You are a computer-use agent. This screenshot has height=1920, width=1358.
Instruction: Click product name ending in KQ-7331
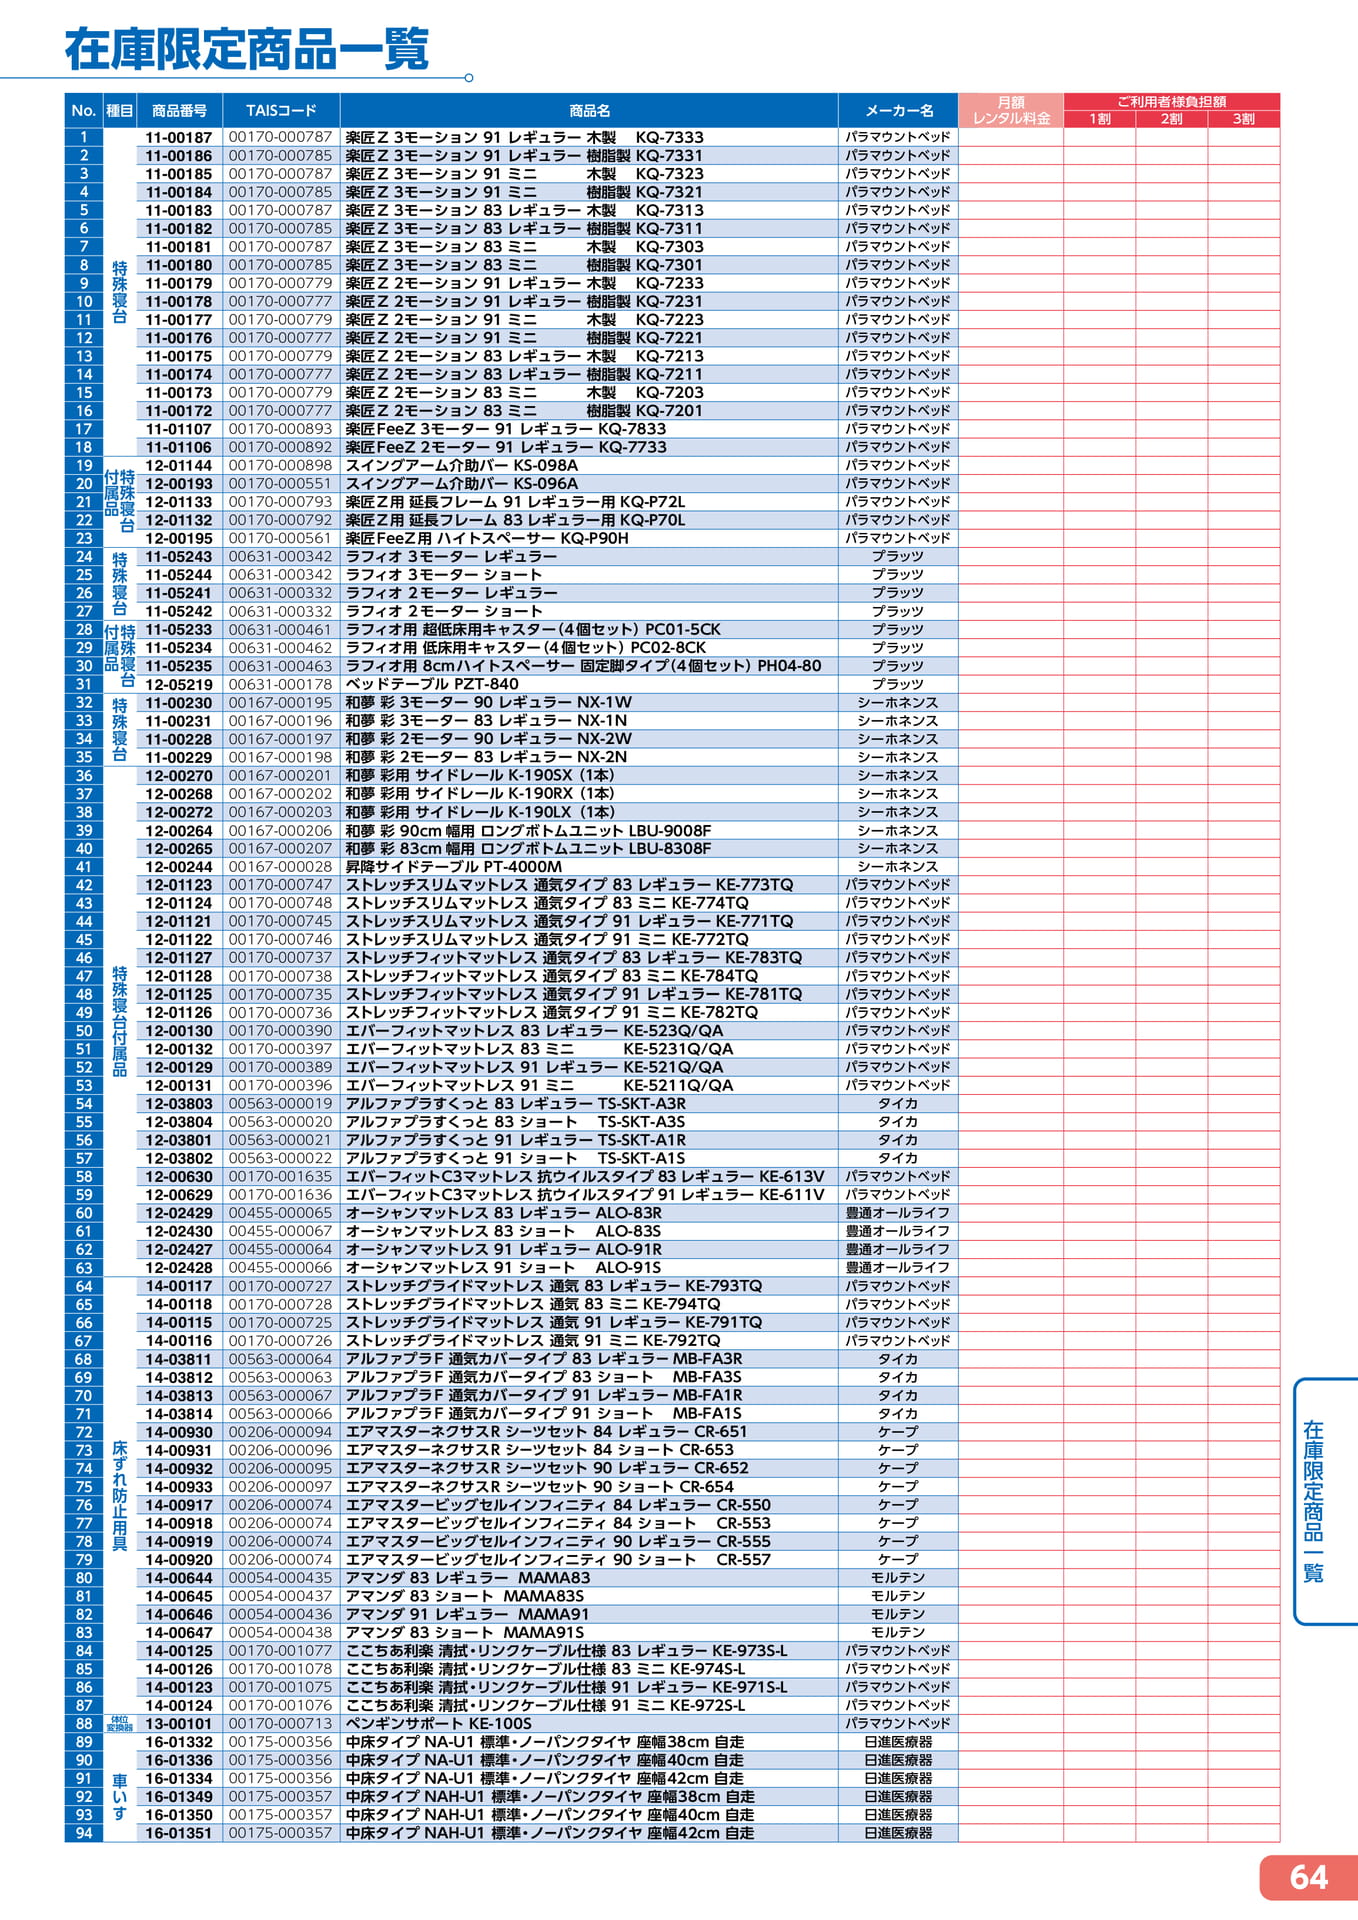[x=524, y=155]
